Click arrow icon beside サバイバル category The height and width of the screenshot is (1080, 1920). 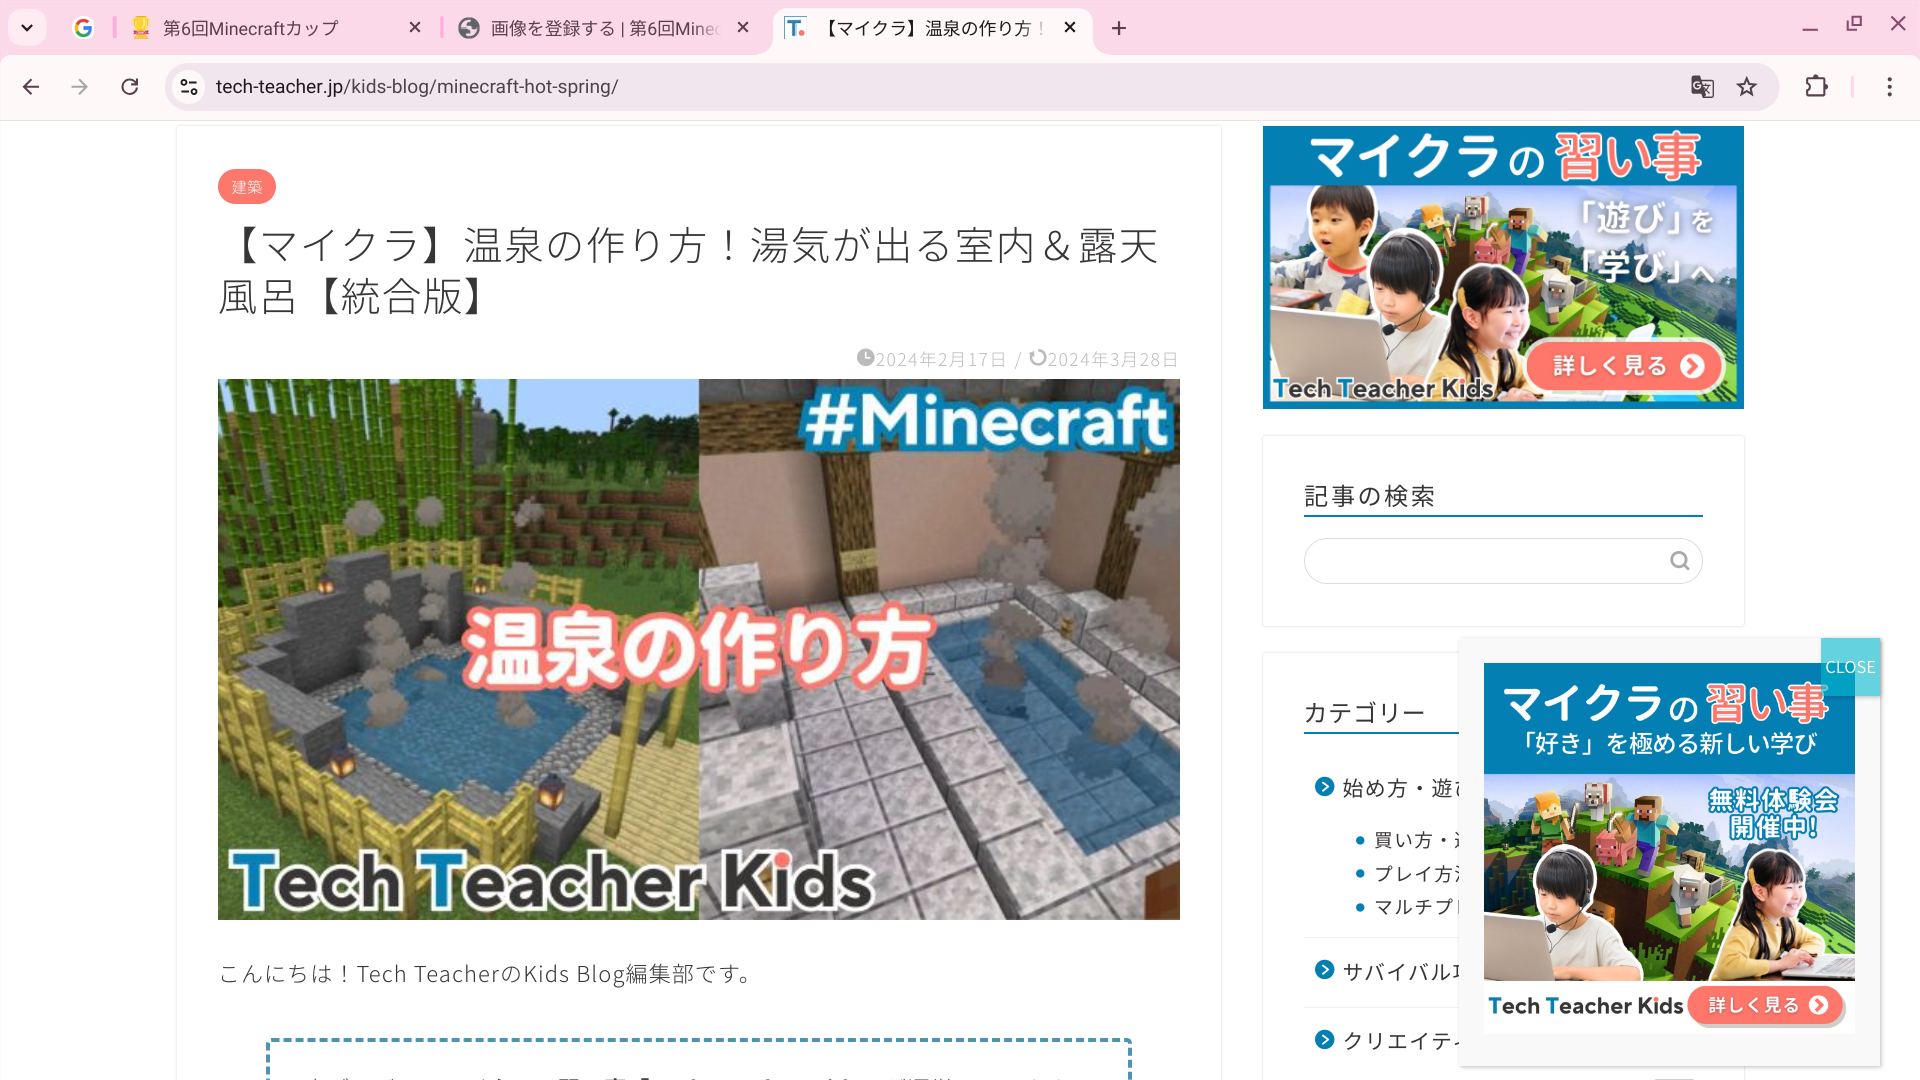[x=1324, y=970]
